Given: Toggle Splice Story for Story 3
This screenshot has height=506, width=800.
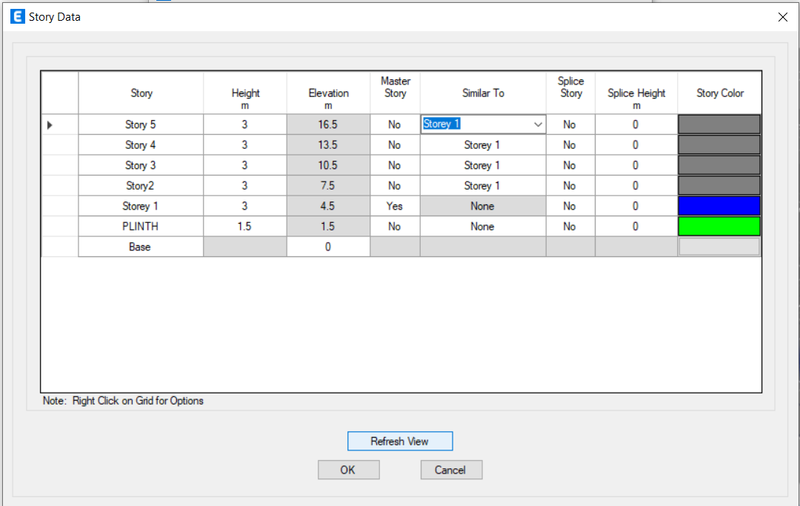Looking at the screenshot, I should [x=570, y=165].
